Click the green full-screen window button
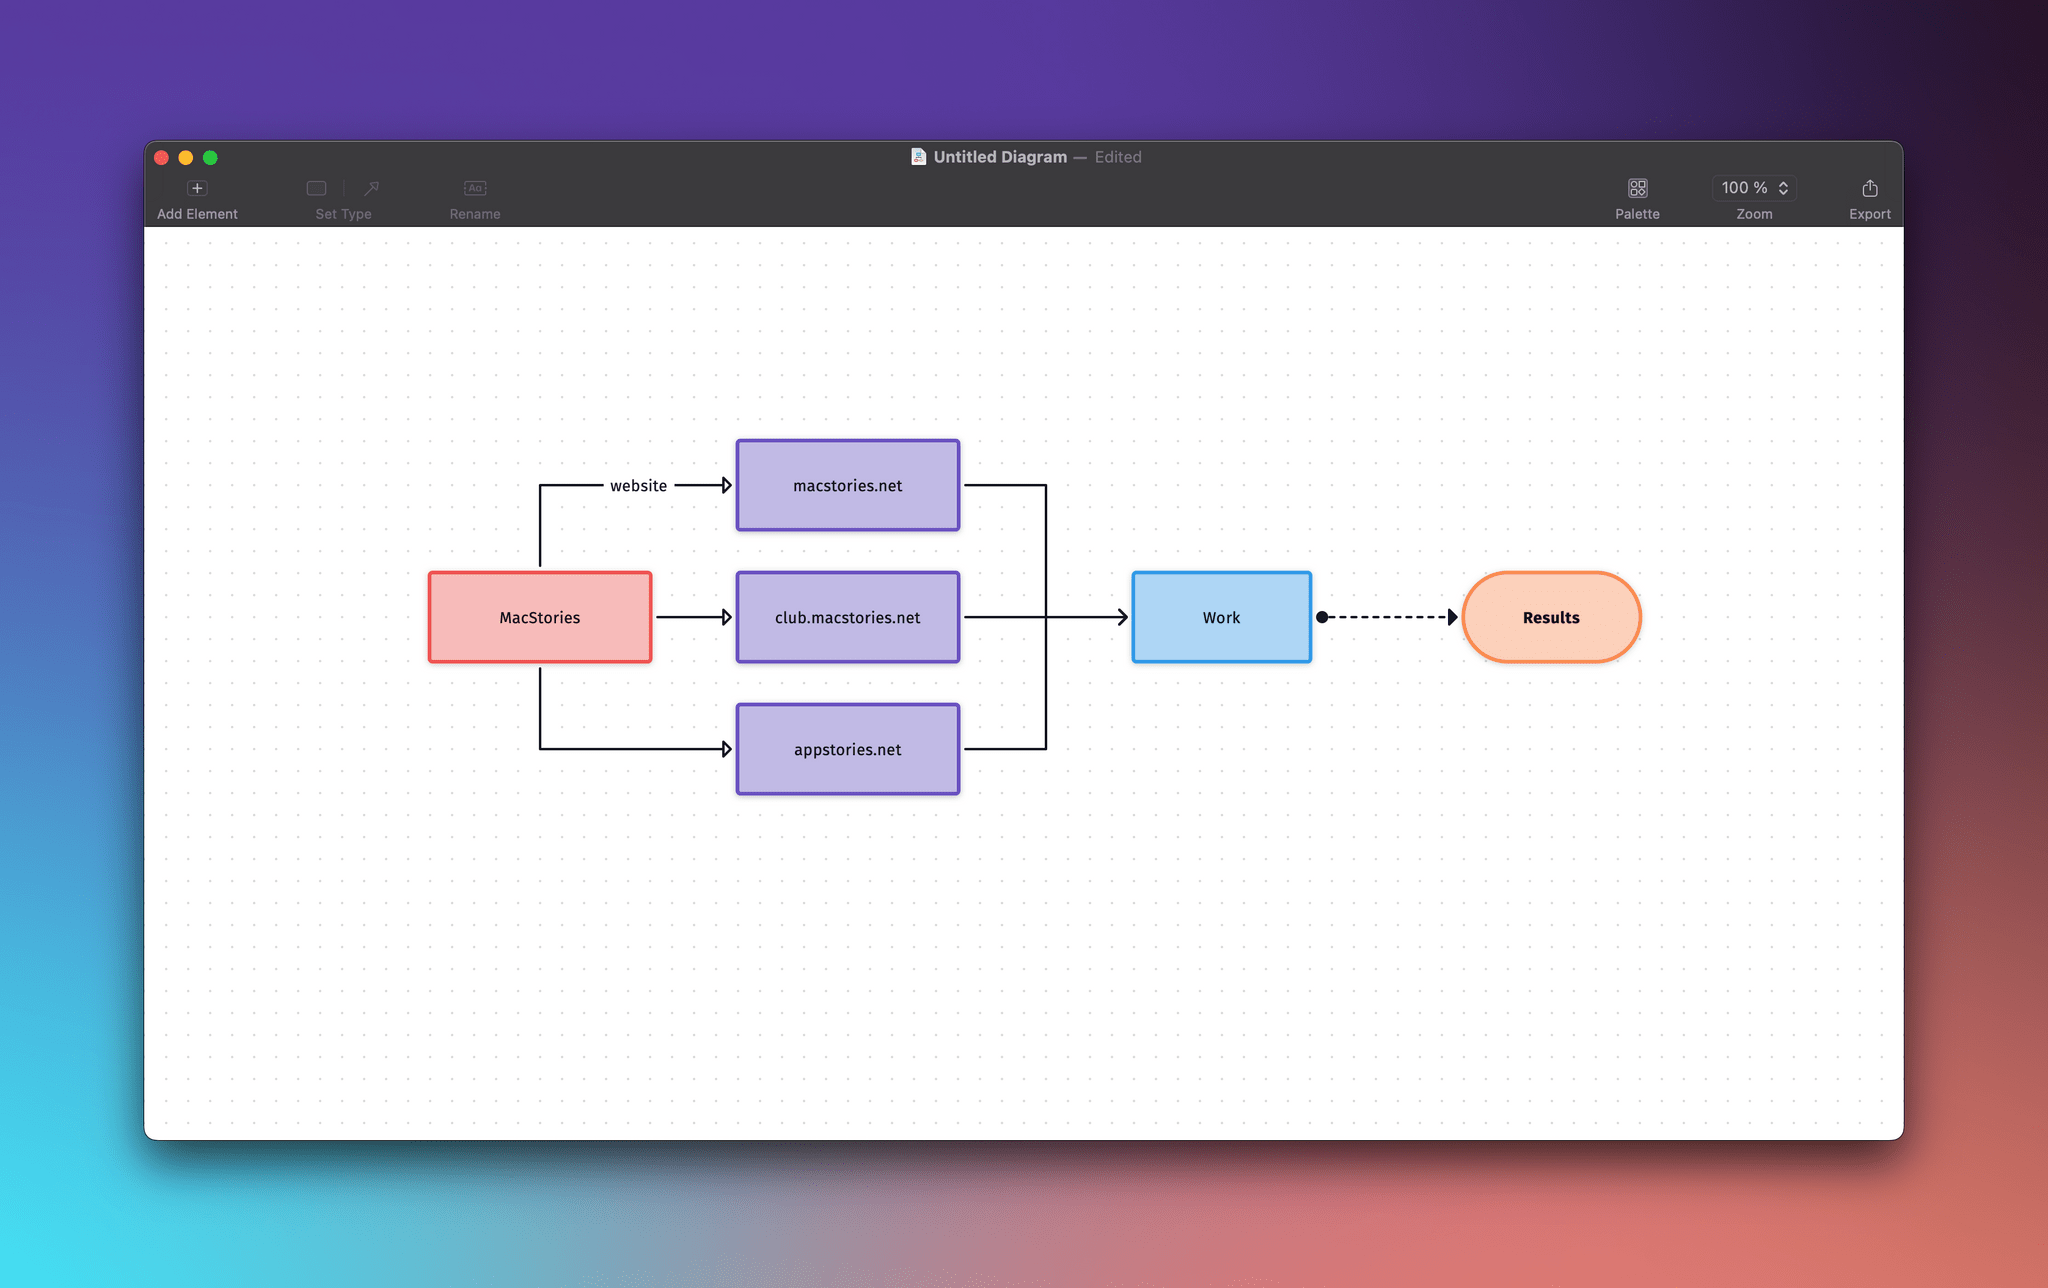2048x1288 pixels. [210, 157]
